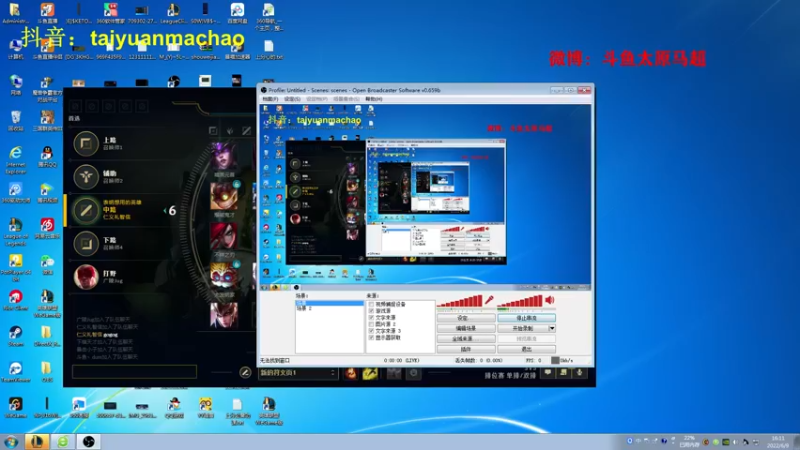Click the speaker mute icon in OBS
Screen dimensions: 800x450
point(550,300)
